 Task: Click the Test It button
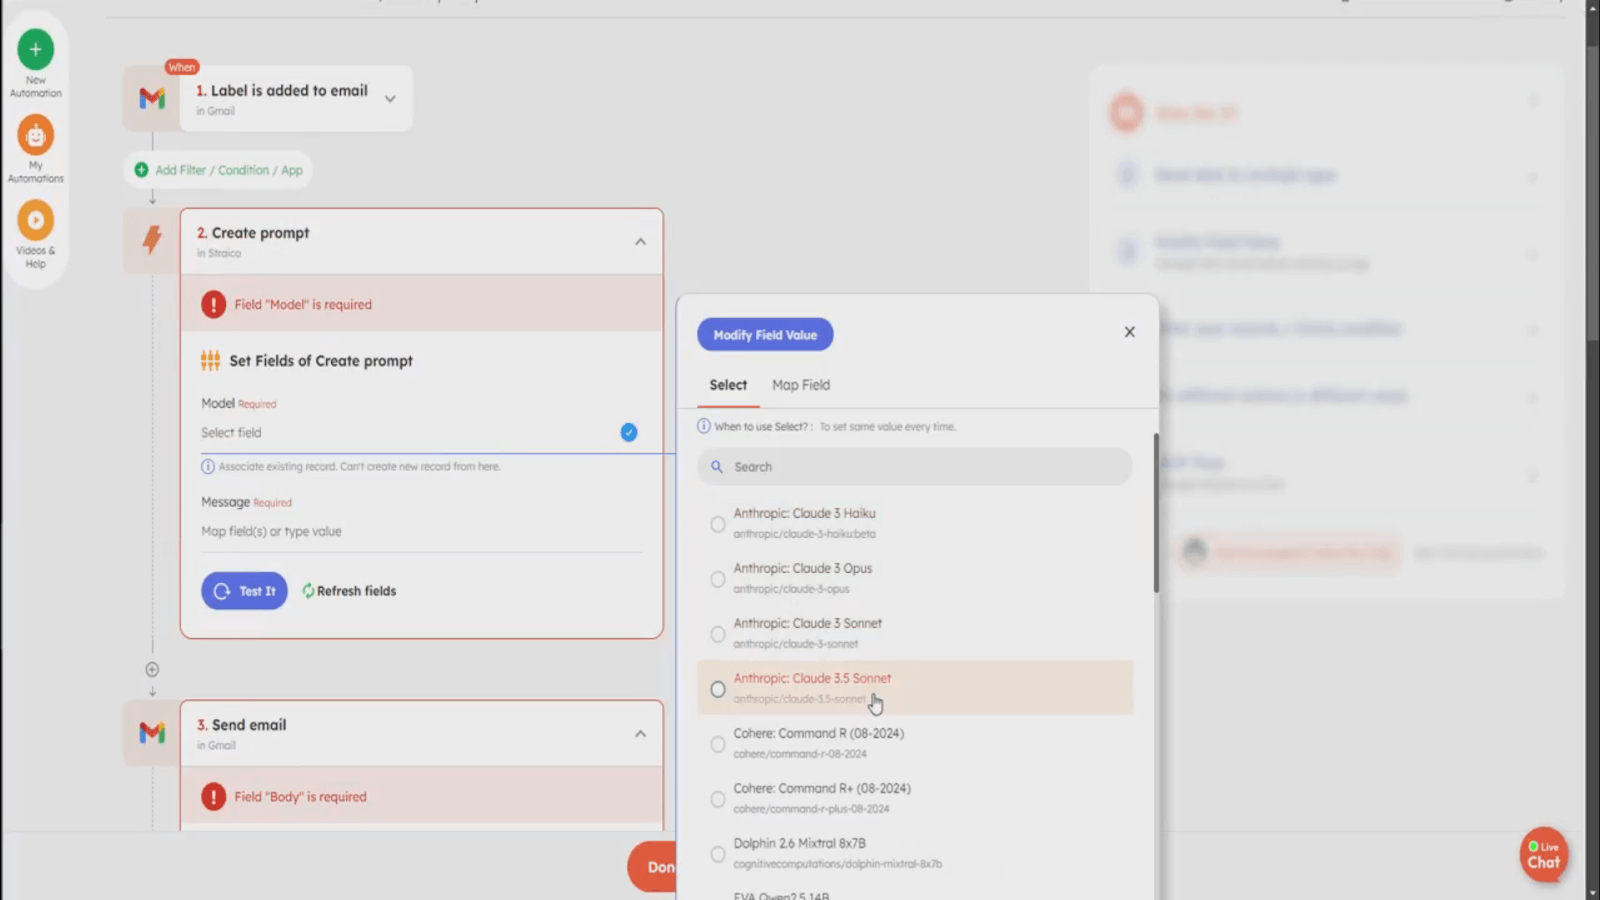click(x=244, y=591)
